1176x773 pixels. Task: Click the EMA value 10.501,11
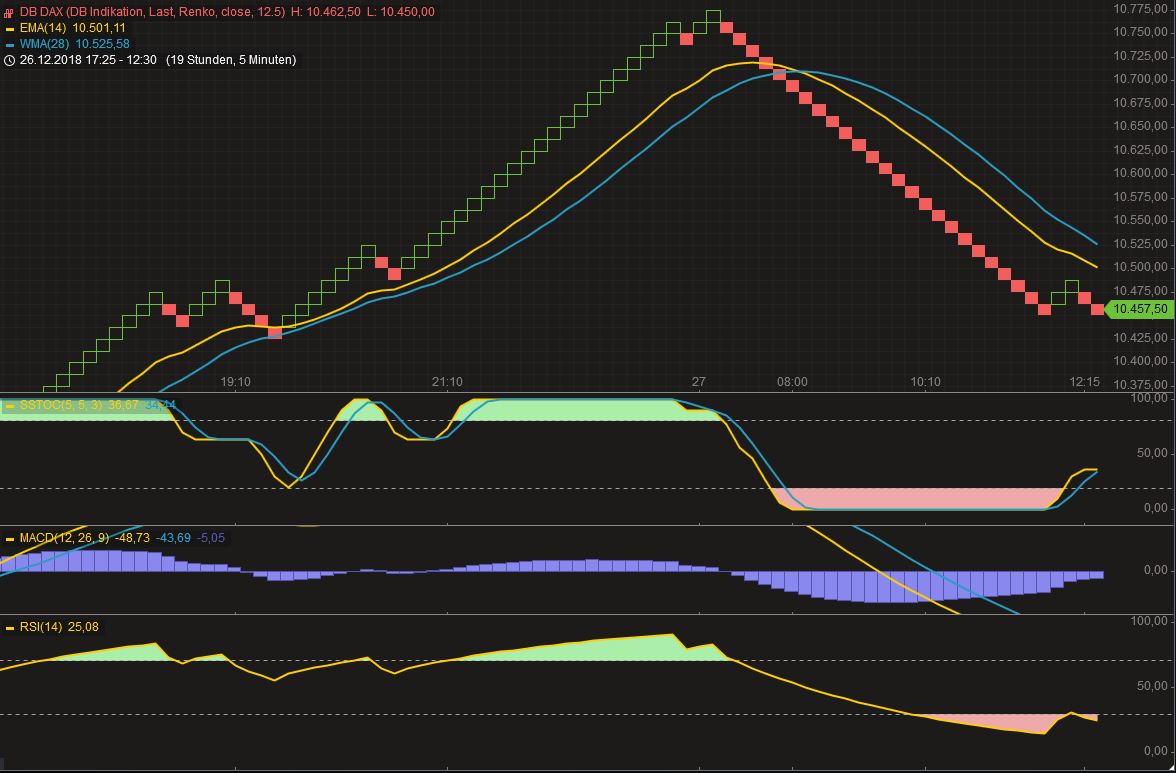click(x=99, y=28)
